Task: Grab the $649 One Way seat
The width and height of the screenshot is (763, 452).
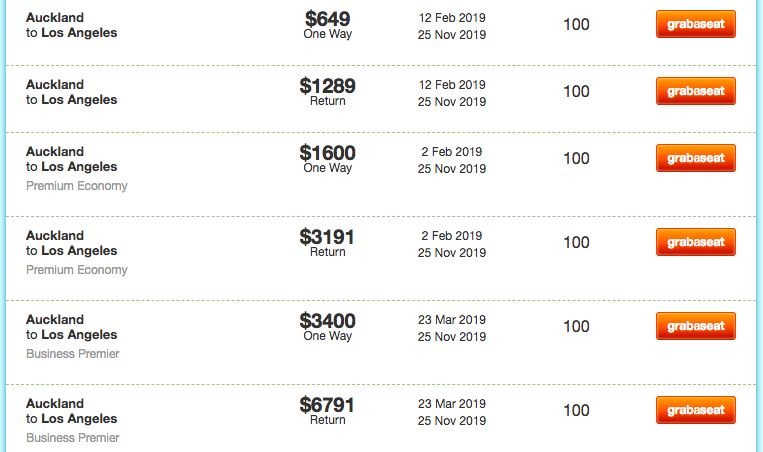Action: [x=695, y=24]
